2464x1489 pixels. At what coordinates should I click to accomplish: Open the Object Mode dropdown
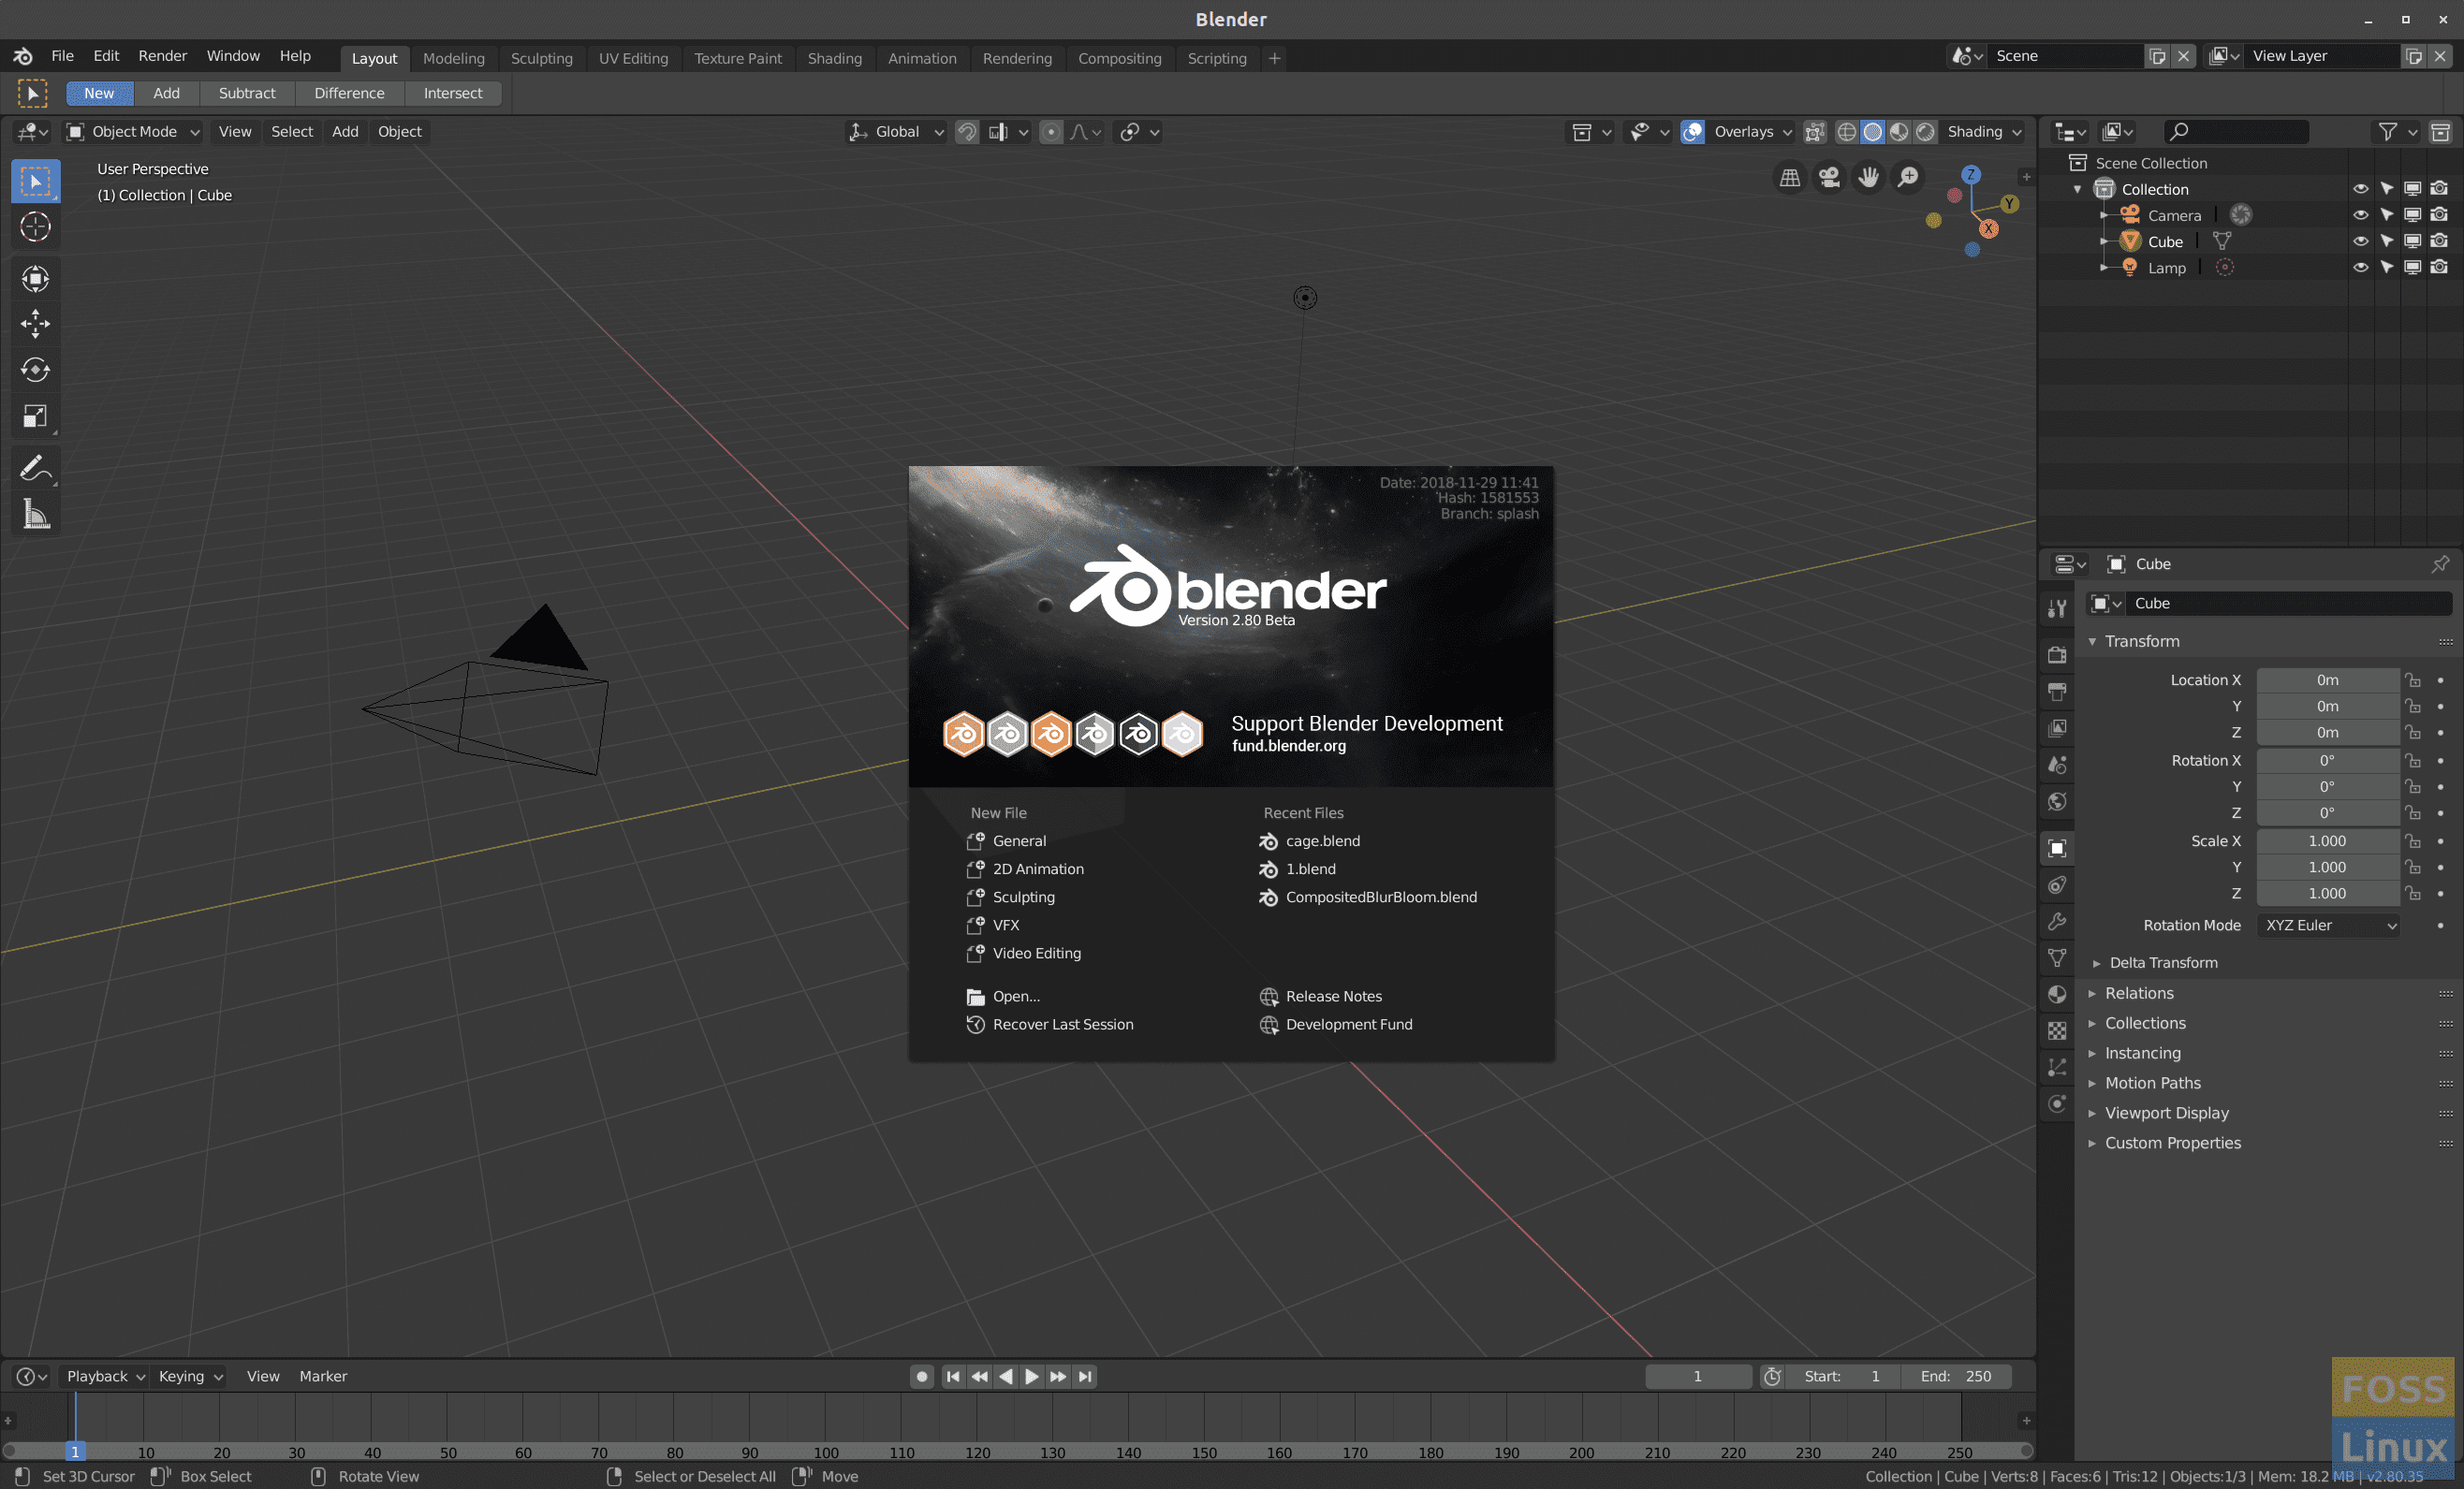(x=133, y=132)
